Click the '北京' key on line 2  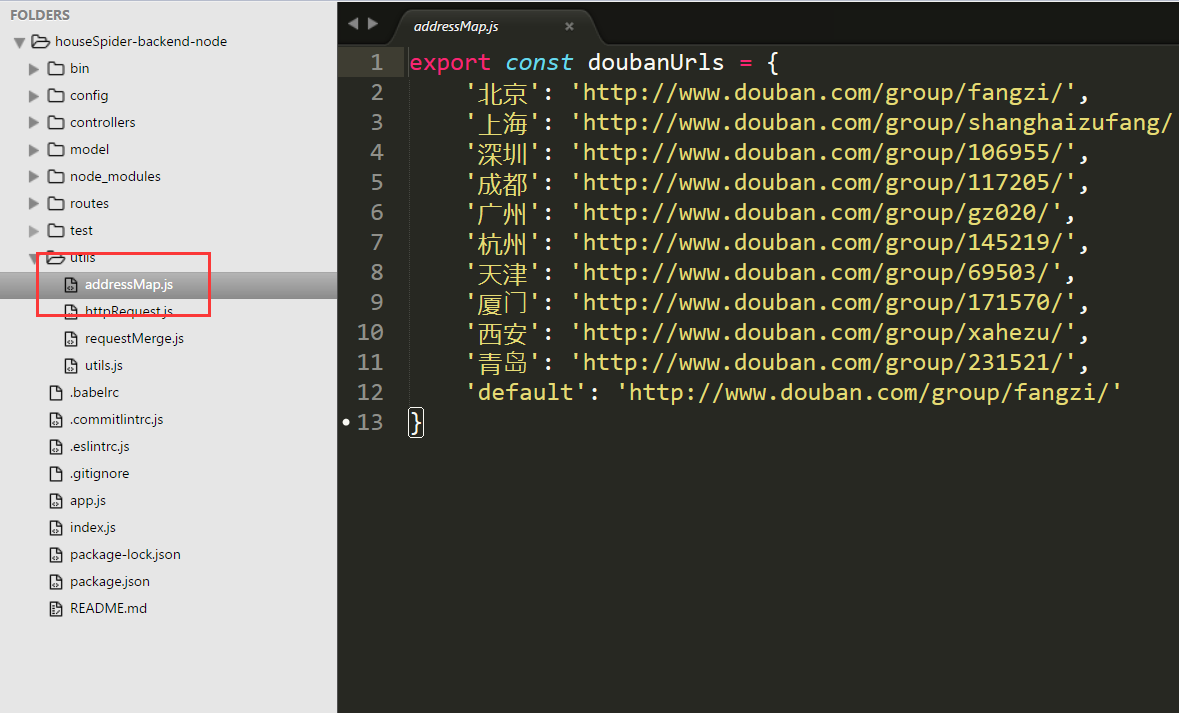click(x=502, y=93)
